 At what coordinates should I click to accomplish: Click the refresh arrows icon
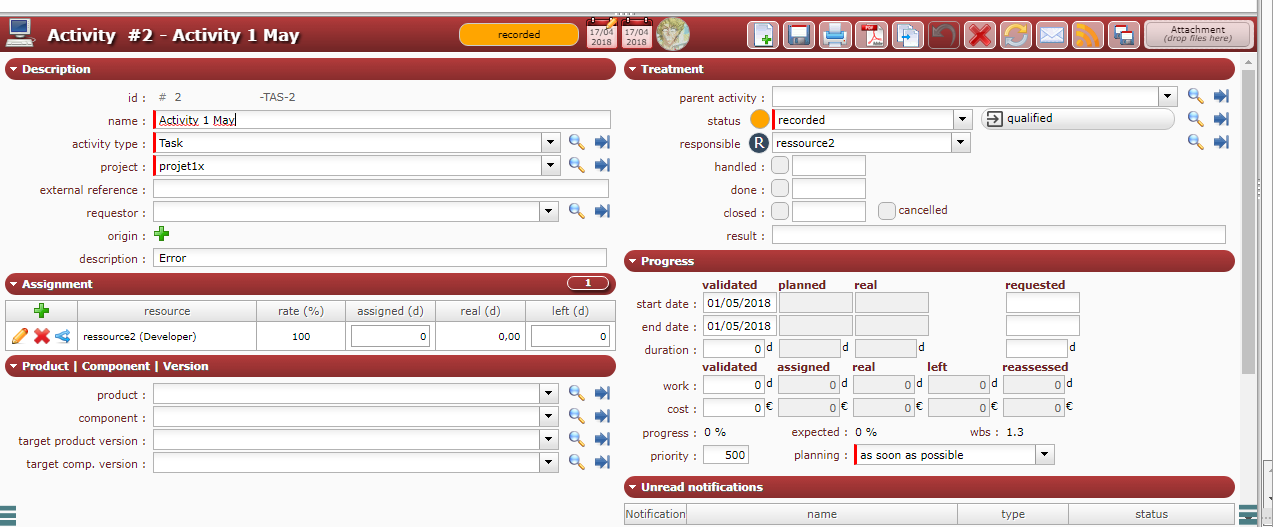coord(1016,35)
